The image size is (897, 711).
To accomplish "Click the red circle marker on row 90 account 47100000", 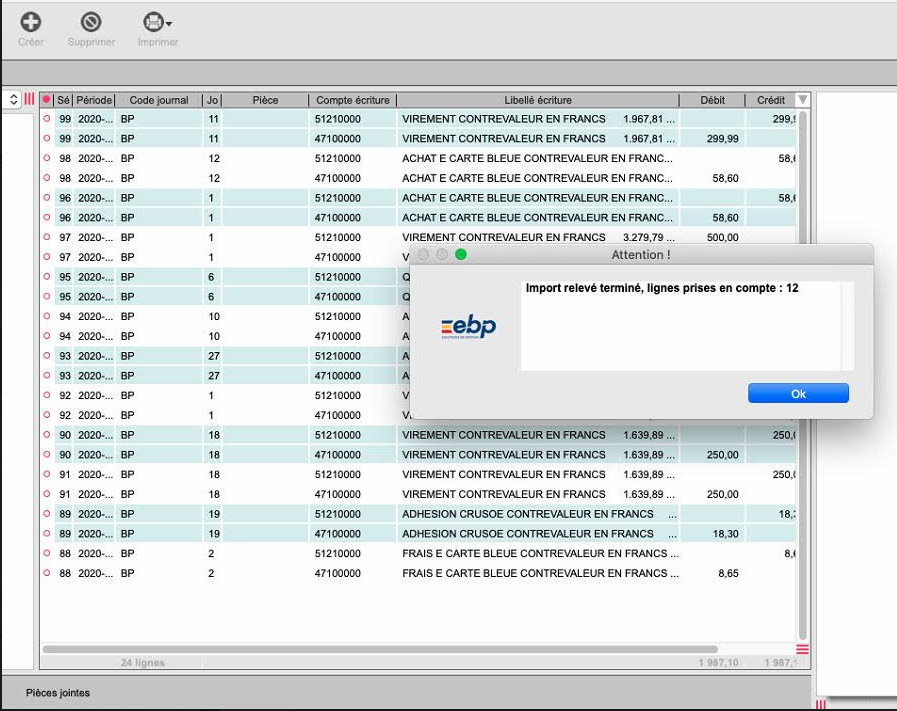I will tap(47, 454).
